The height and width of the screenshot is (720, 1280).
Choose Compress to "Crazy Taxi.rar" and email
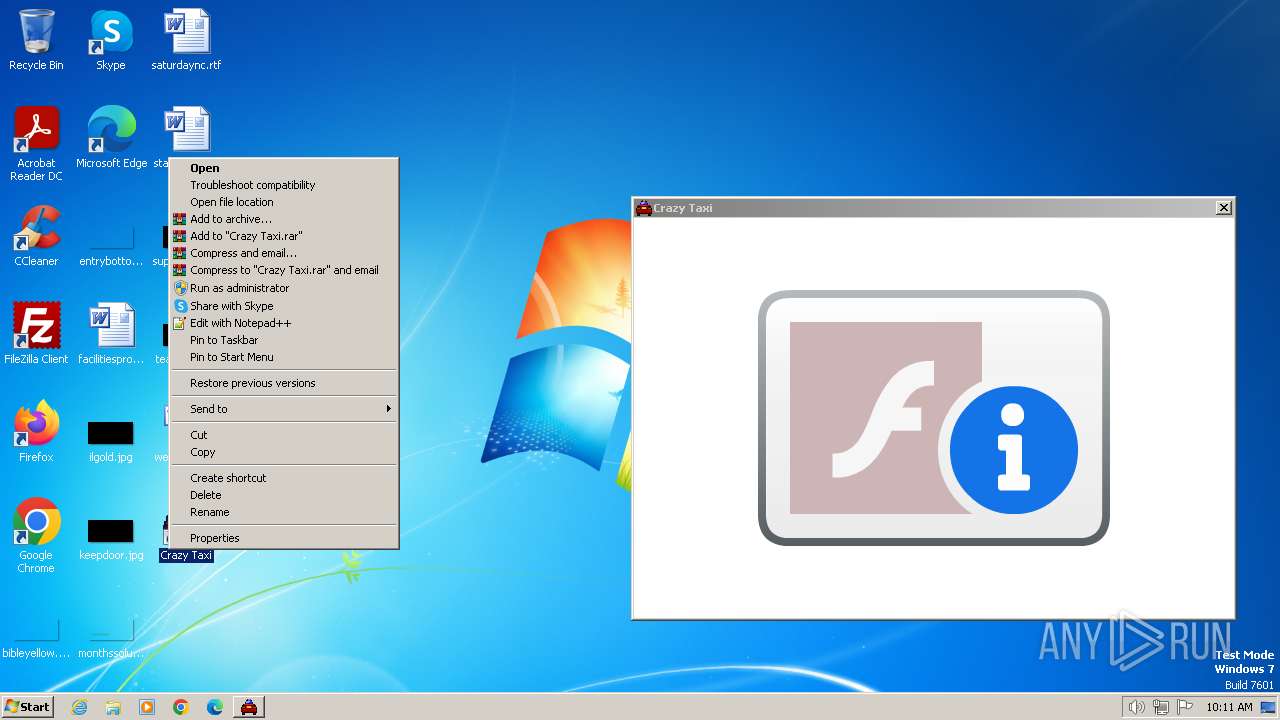284,270
